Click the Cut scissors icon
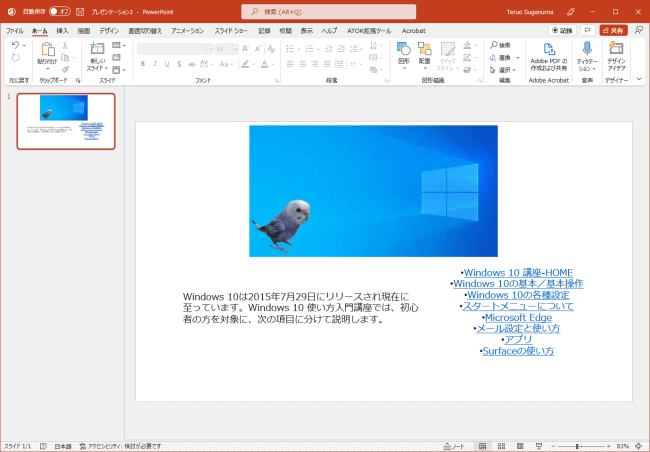This screenshot has height=452, width=650. coord(65,45)
